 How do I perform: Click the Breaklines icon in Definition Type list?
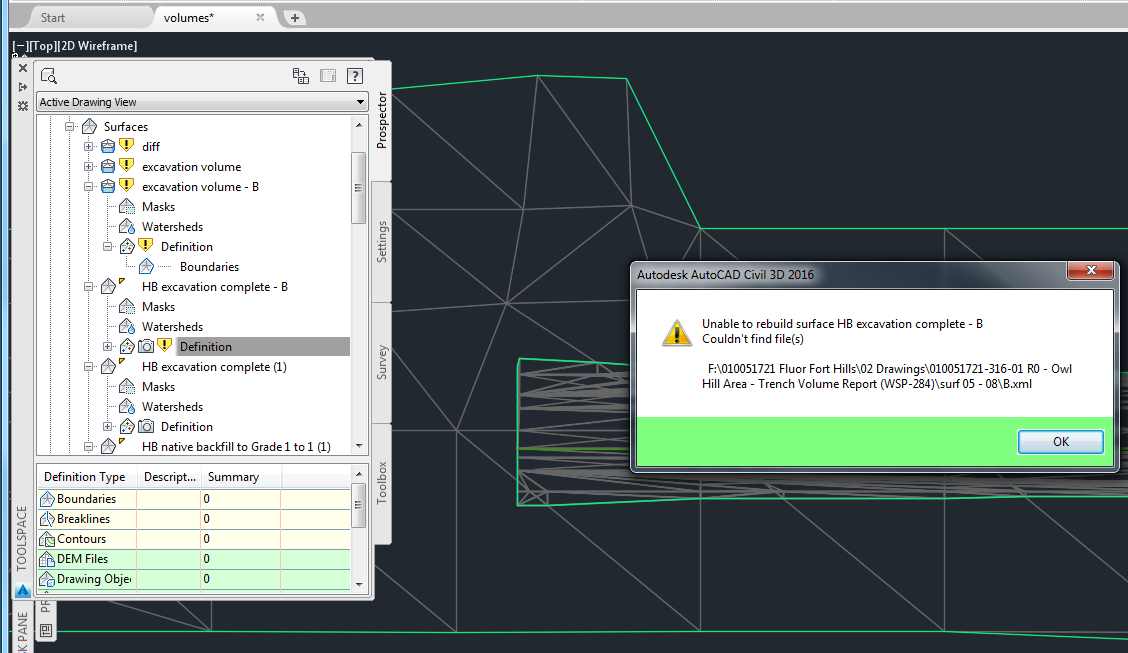tap(47, 518)
